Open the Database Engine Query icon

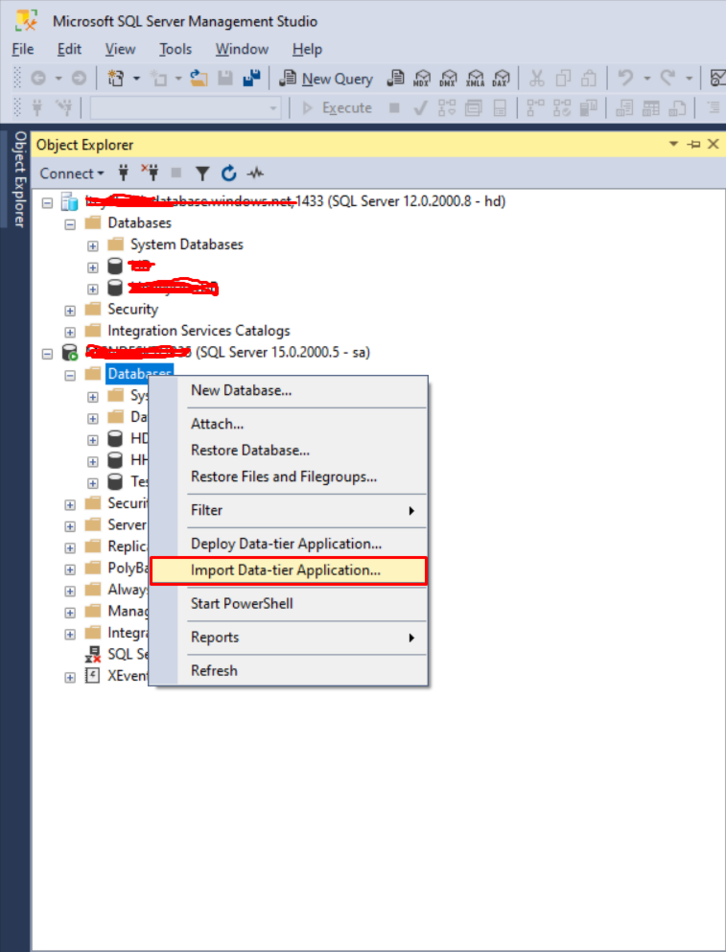396,78
